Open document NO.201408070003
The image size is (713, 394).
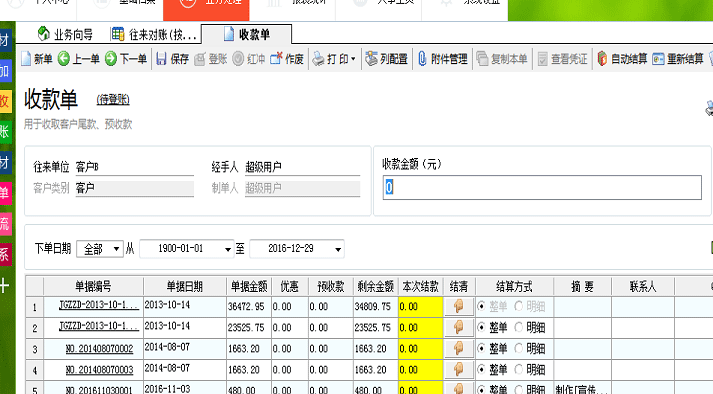coord(99,369)
